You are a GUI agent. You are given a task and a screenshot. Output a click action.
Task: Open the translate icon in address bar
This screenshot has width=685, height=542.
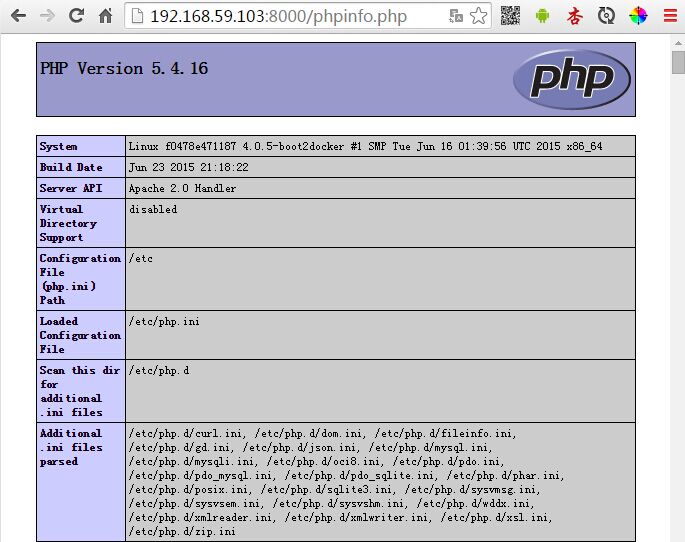click(x=456, y=16)
